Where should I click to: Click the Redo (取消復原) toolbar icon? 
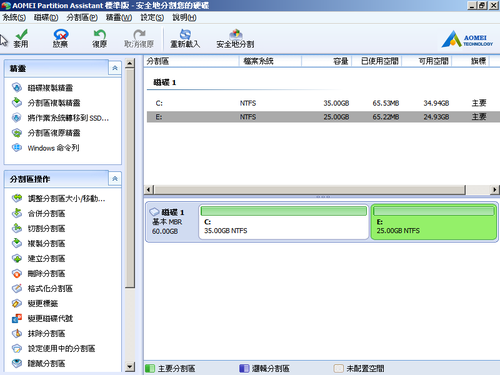[x=139, y=34]
